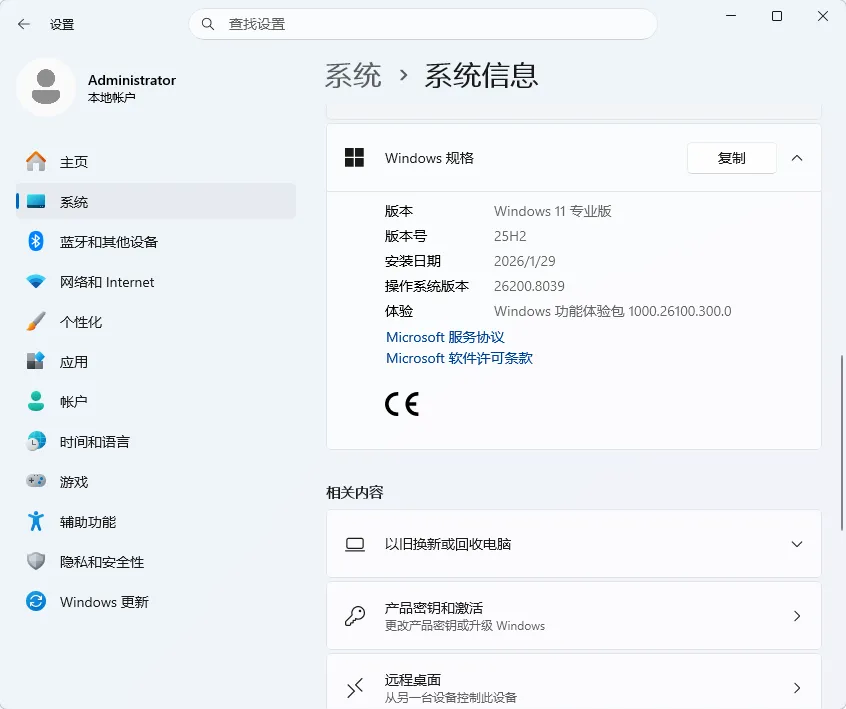Click the version value 25H2
Image resolution: width=846 pixels, height=709 pixels.
pyautogui.click(x=510, y=236)
